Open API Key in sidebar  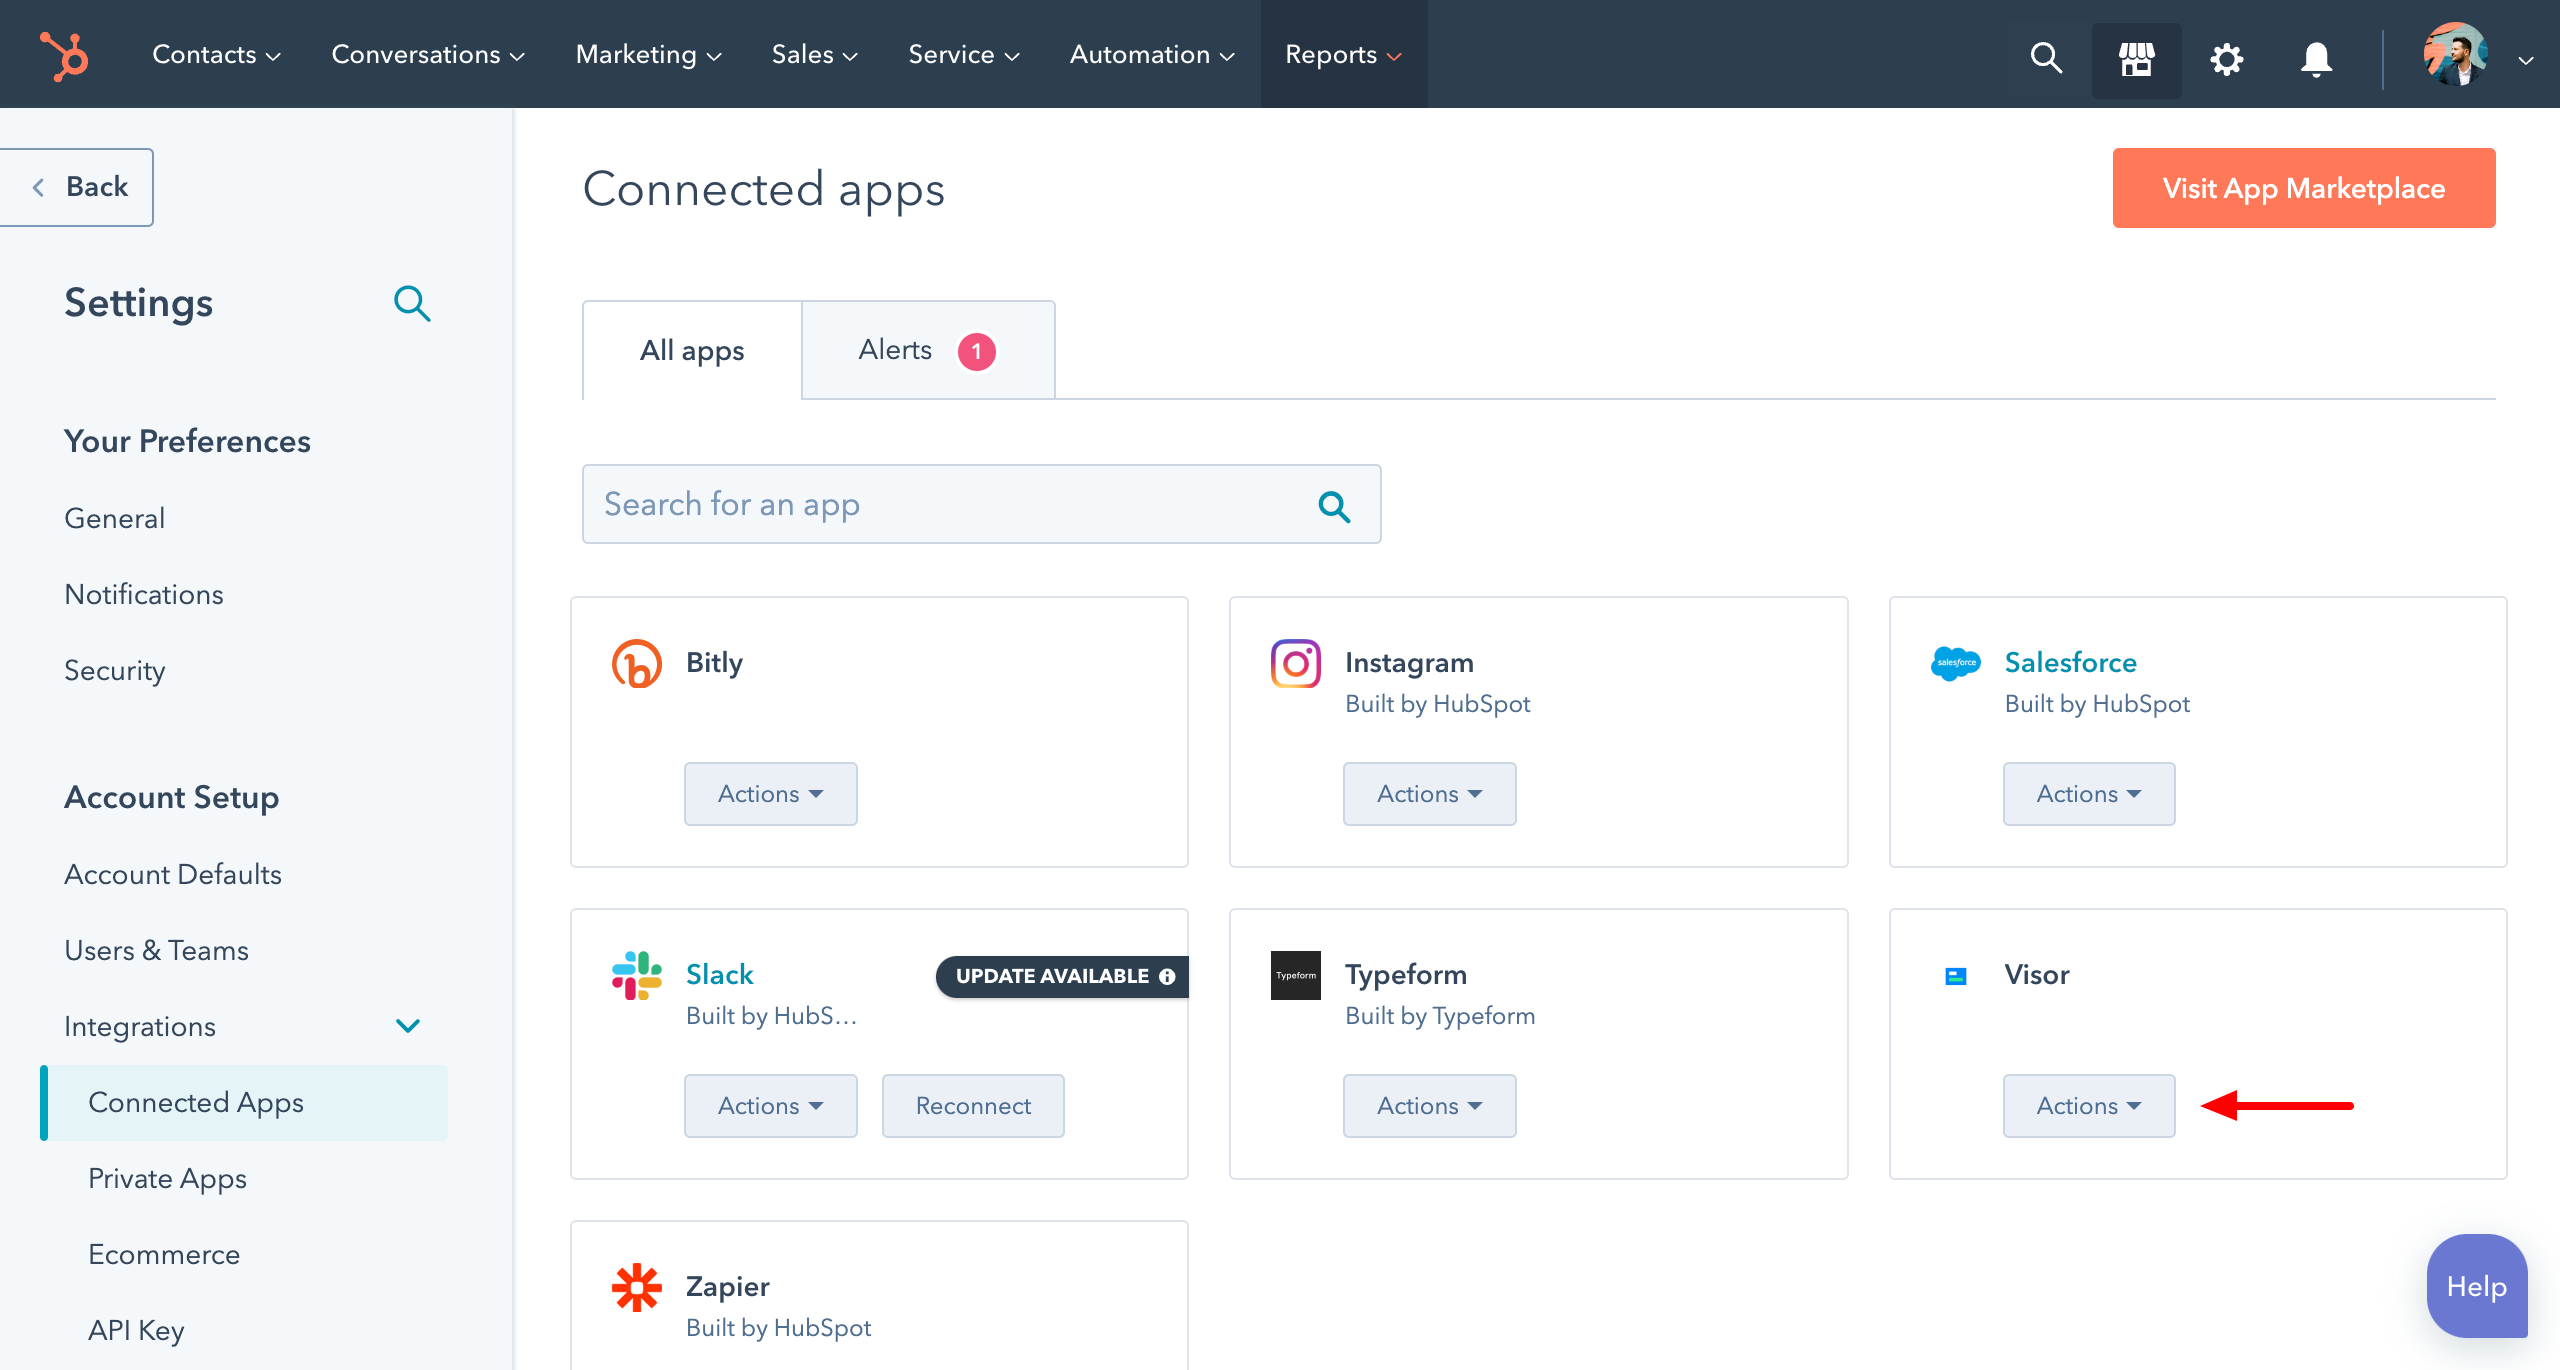(x=136, y=1330)
